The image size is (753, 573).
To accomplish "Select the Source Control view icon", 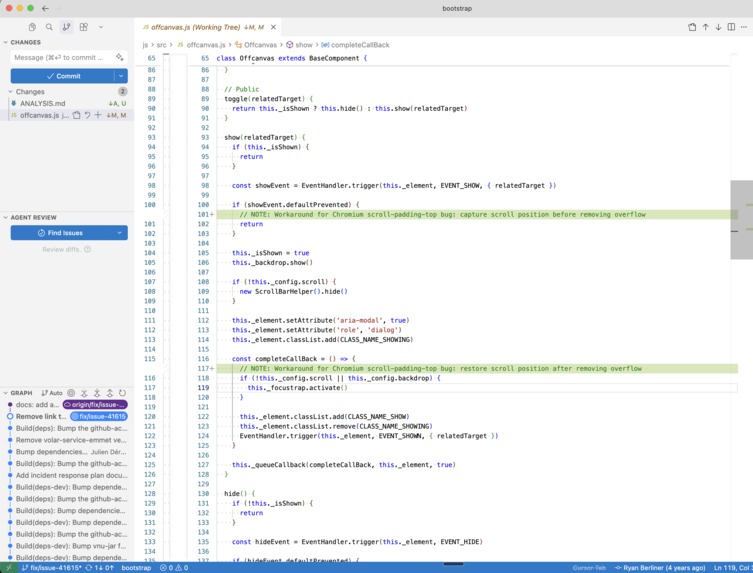I will tap(66, 27).
